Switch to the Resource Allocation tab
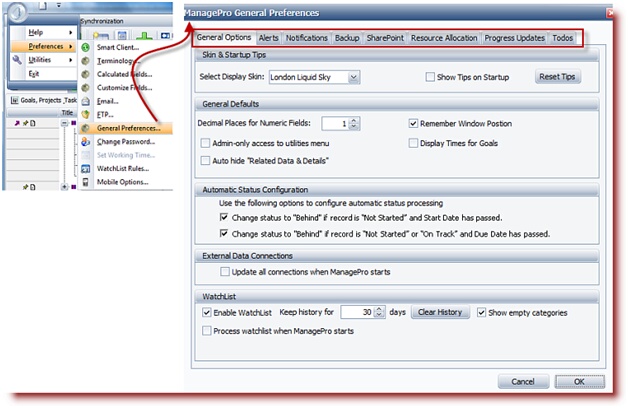628x408 pixels. 444,38
